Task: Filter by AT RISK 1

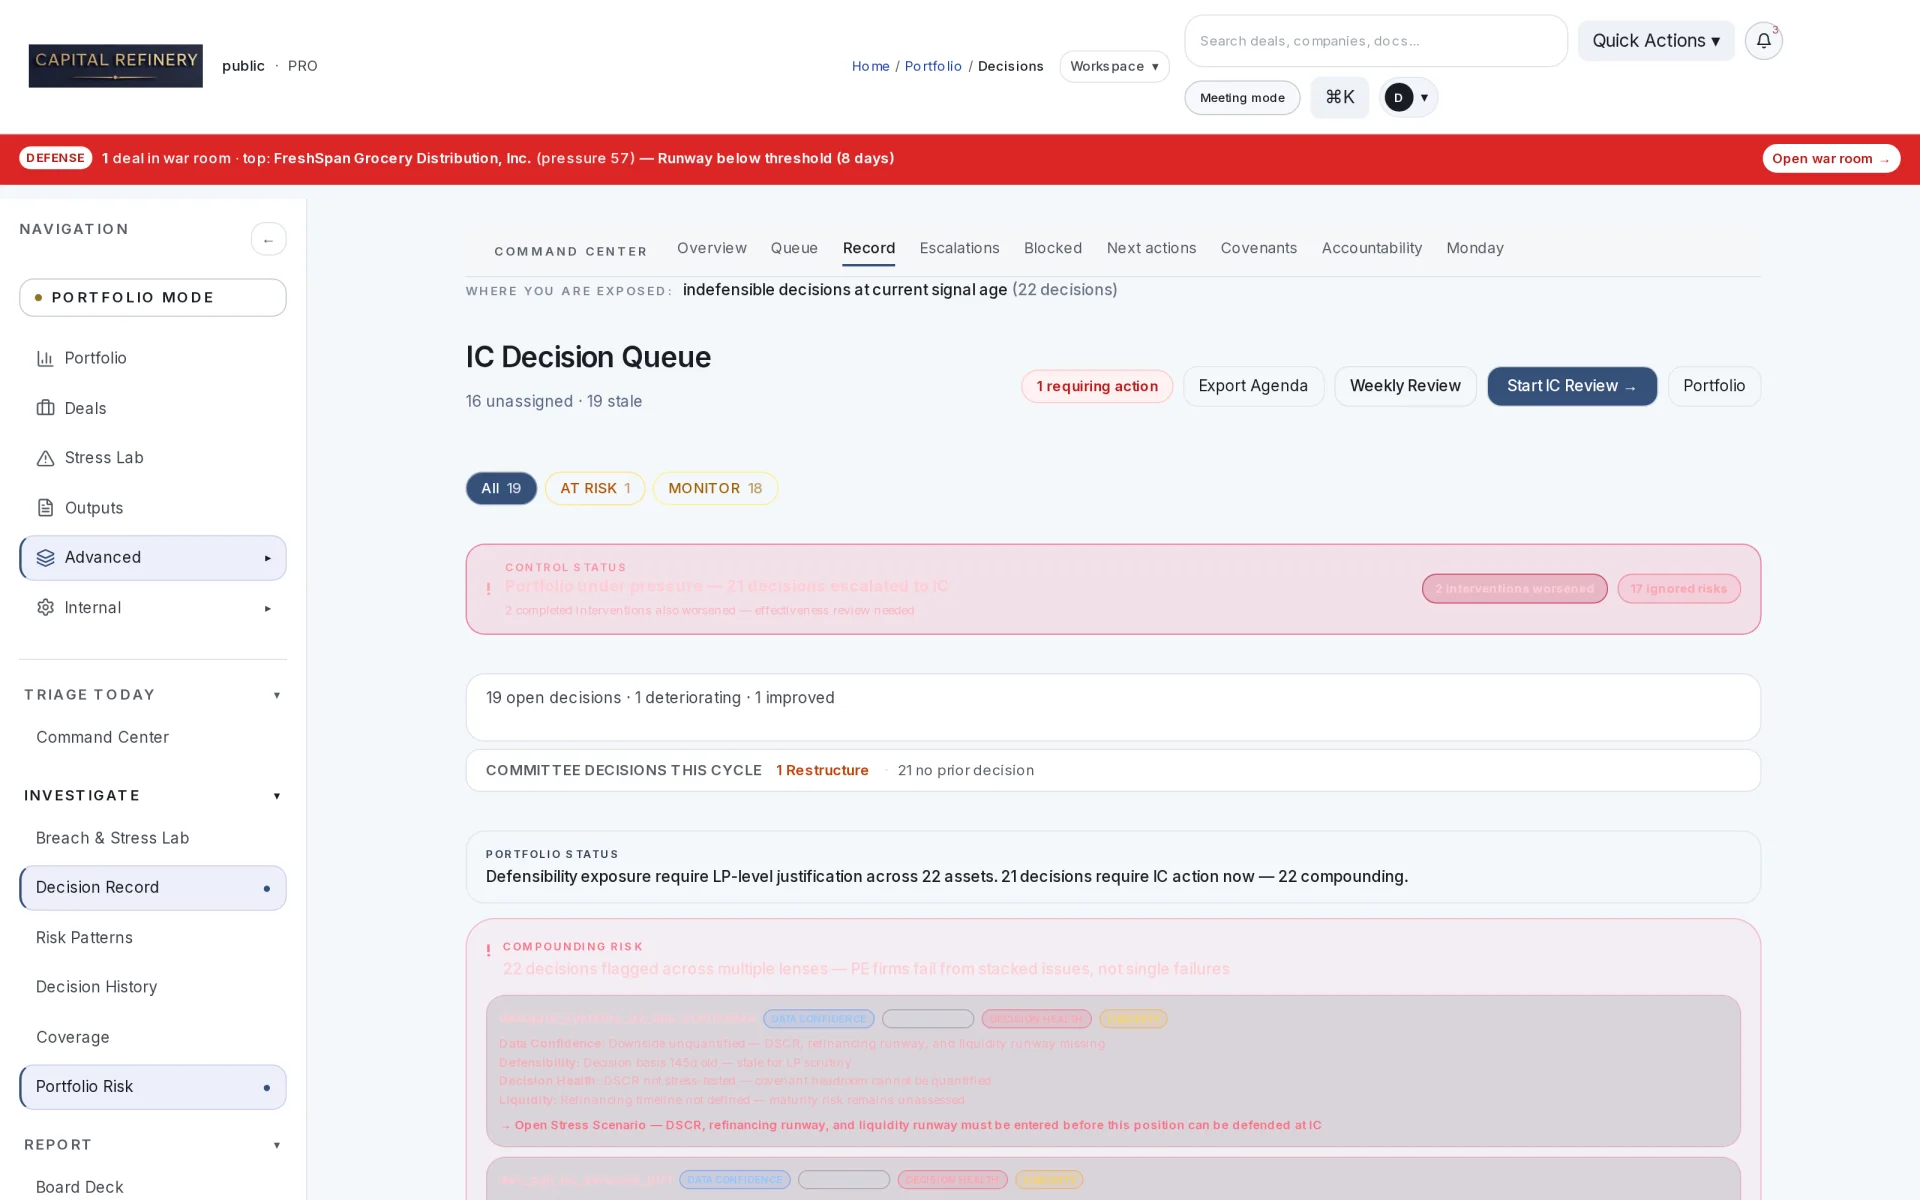Action: 595,488
